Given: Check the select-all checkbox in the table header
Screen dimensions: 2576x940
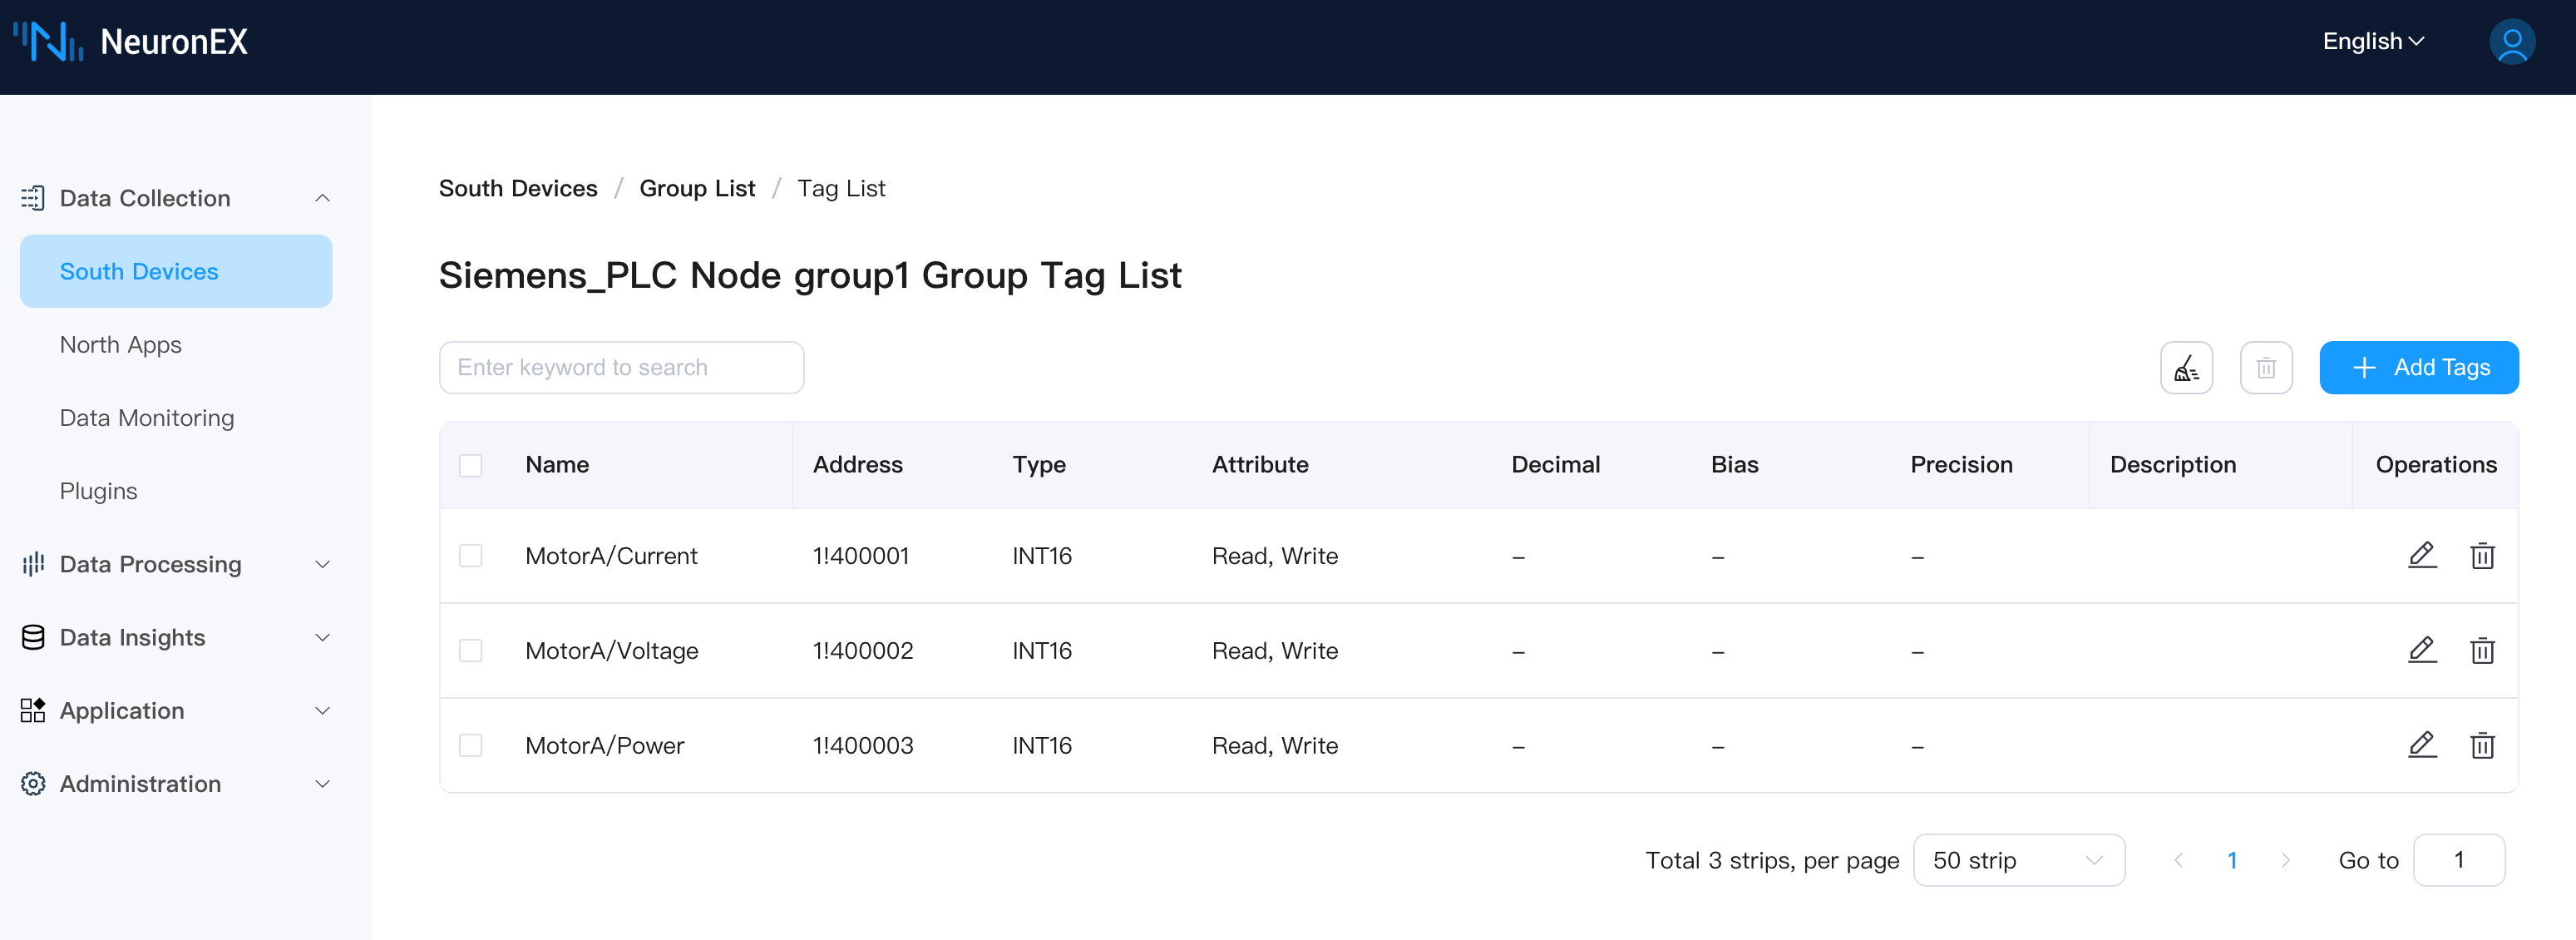Looking at the screenshot, I should (470, 465).
